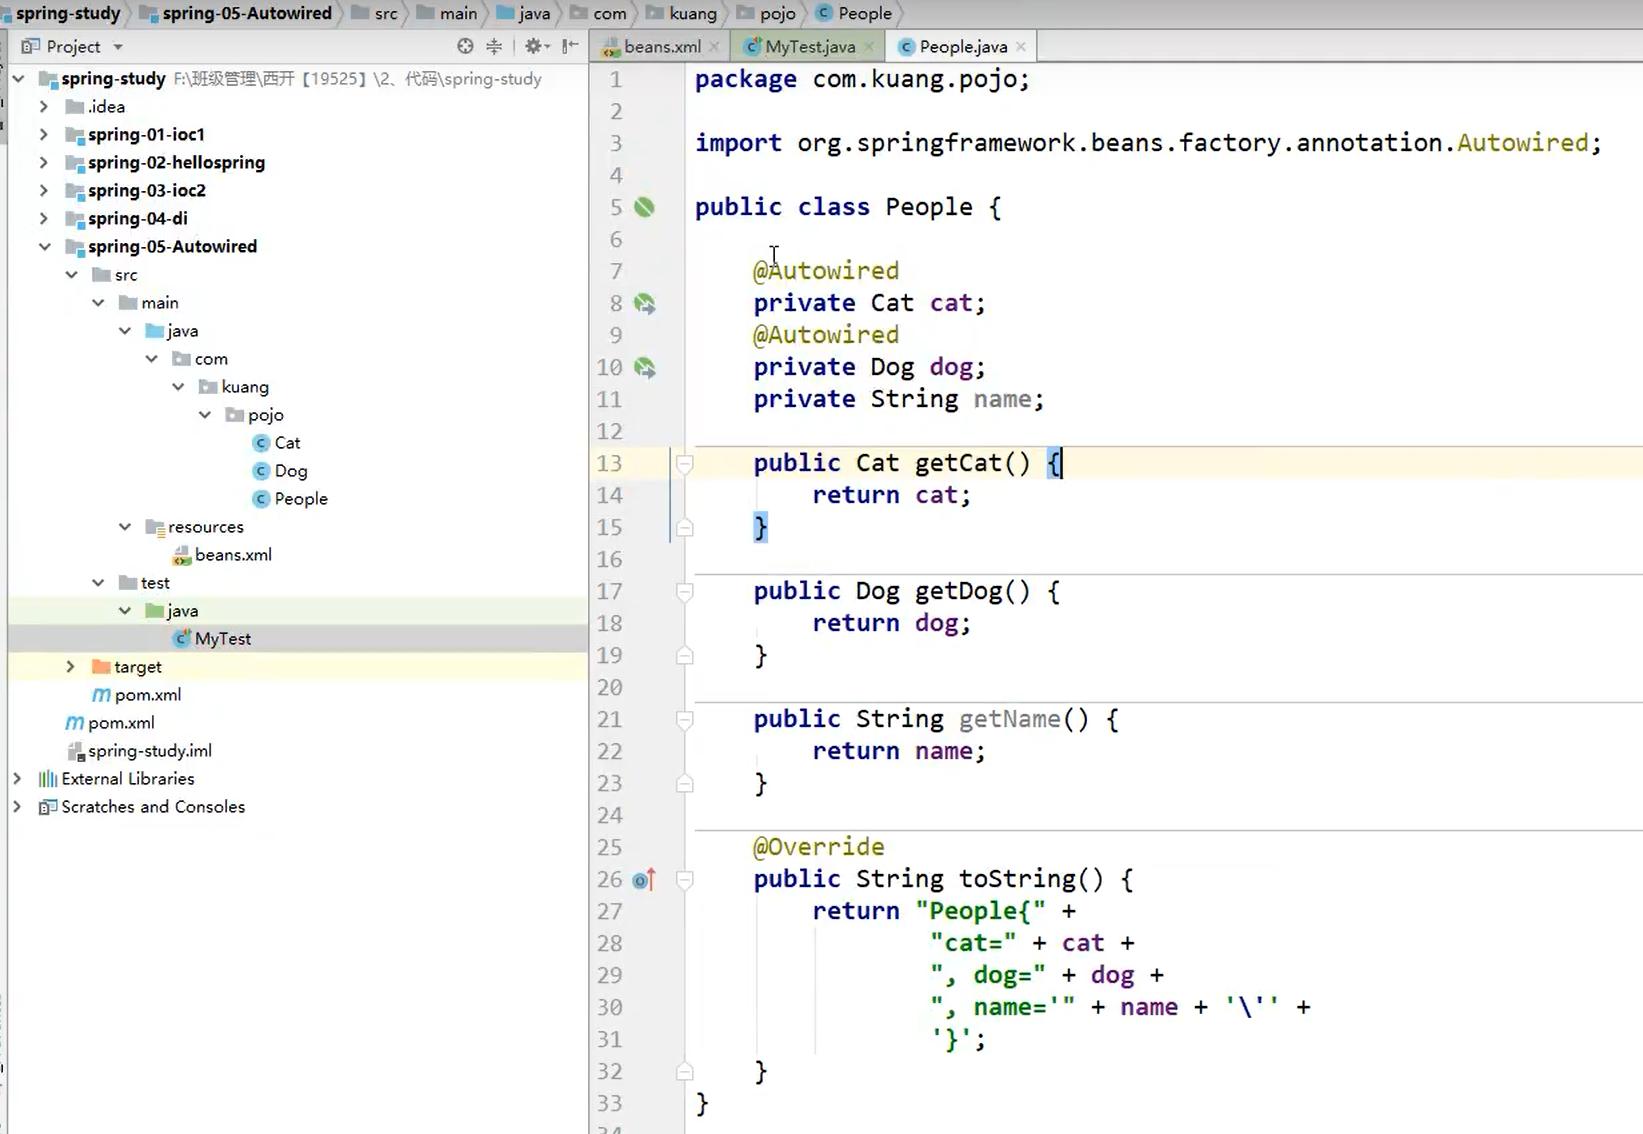Click the collapse all icon in Project panel
The image size is (1643, 1134).
click(x=494, y=46)
